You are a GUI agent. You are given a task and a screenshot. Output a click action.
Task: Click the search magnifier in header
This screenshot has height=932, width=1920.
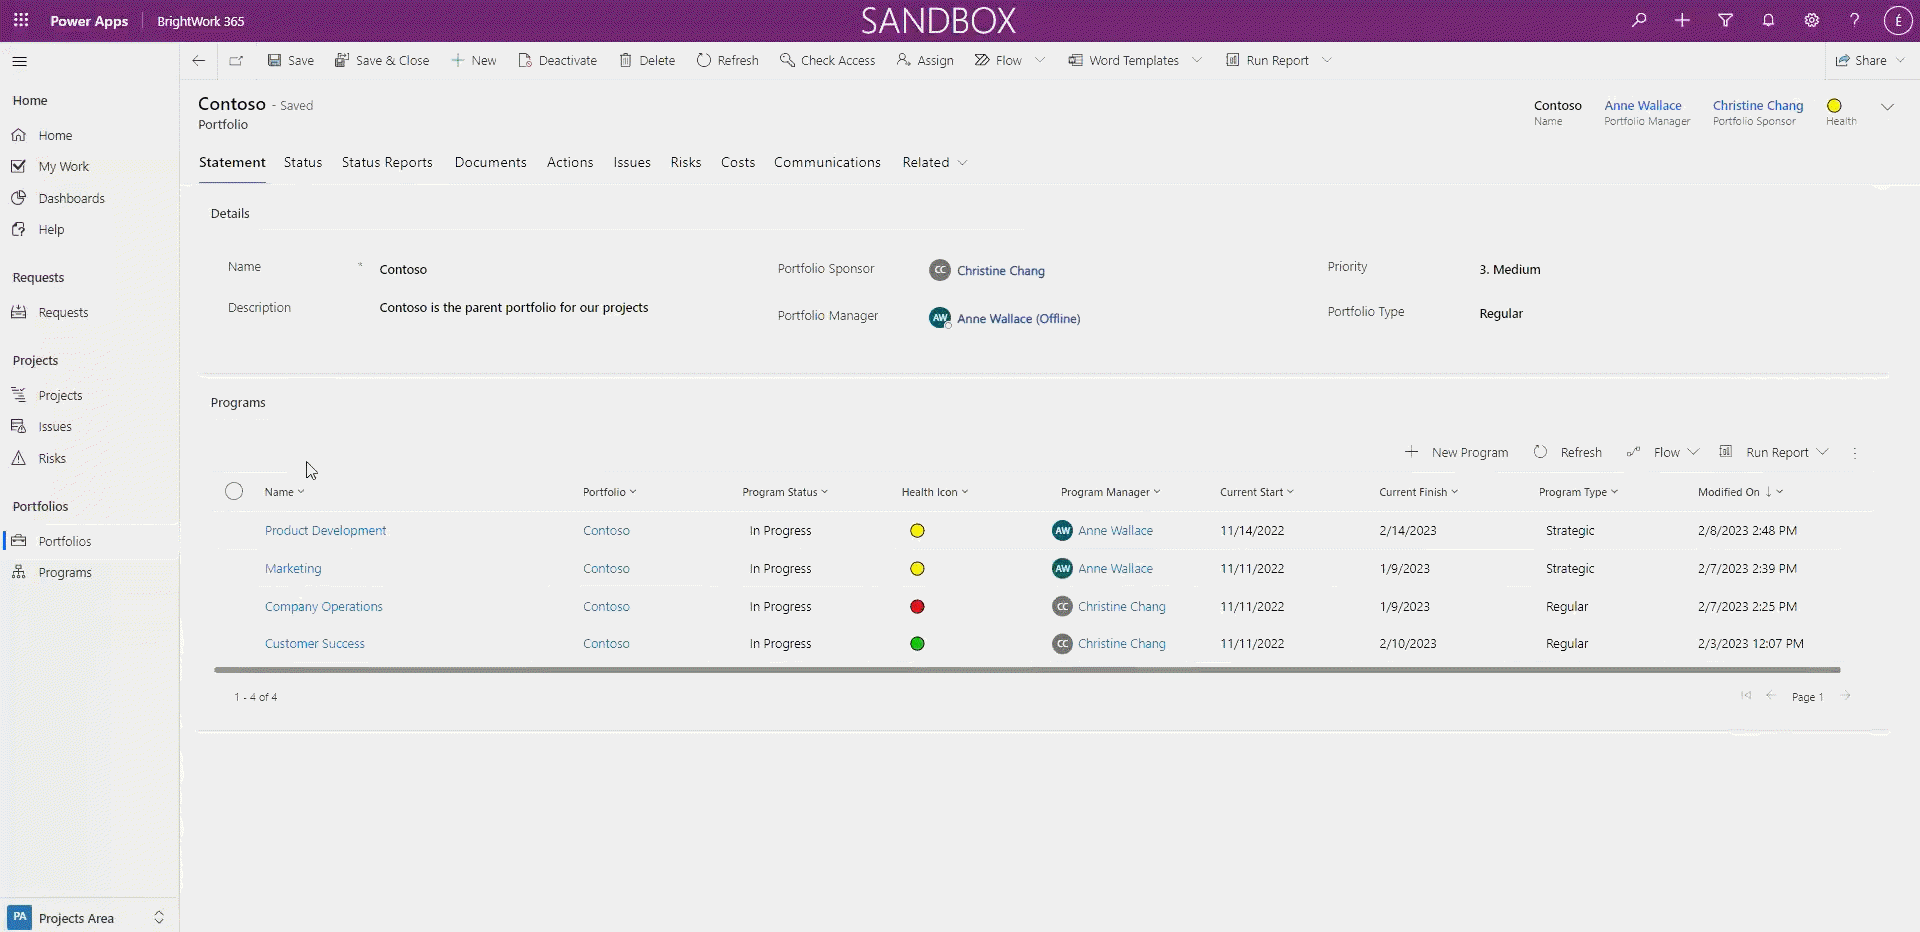(1639, 20)
